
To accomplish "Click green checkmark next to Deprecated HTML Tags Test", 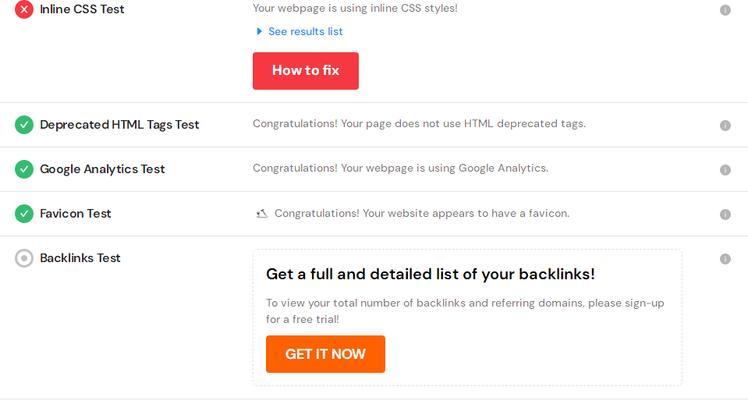I will tap(24, 125).
